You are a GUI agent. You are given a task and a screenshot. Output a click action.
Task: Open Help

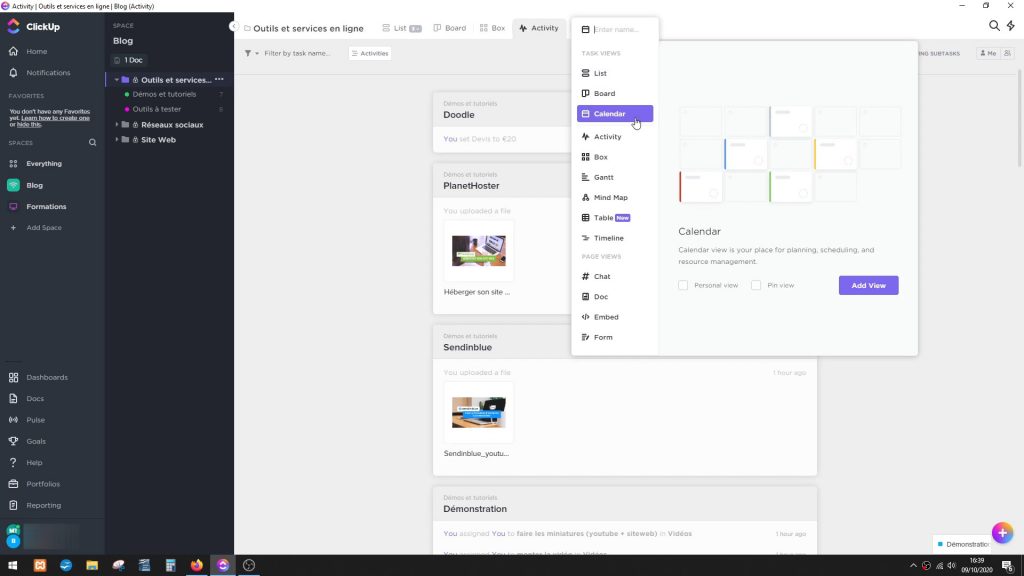tap(34, 462)
